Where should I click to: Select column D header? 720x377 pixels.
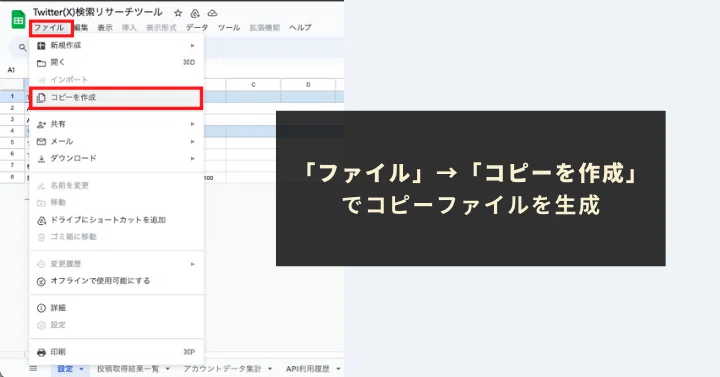(308, 84)
